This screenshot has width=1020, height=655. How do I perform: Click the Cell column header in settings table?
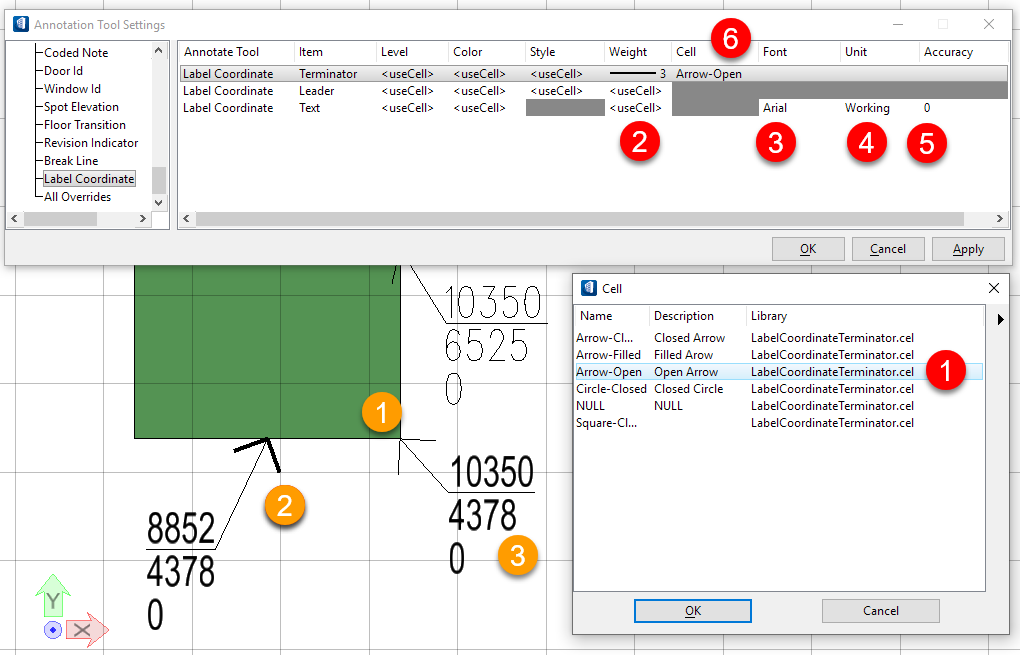tap(686, 52)
